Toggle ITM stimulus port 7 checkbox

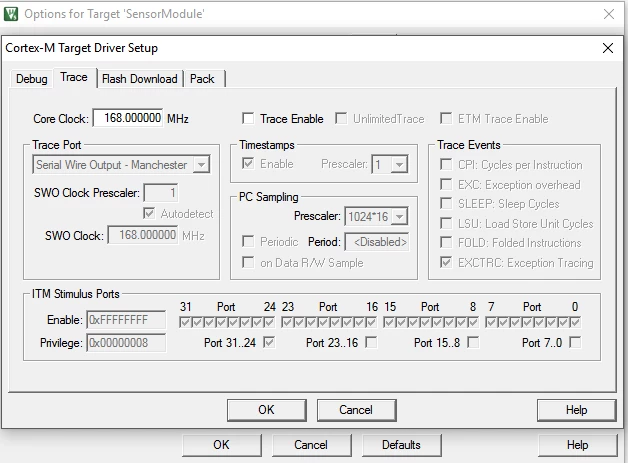click(x=491, y=322)
